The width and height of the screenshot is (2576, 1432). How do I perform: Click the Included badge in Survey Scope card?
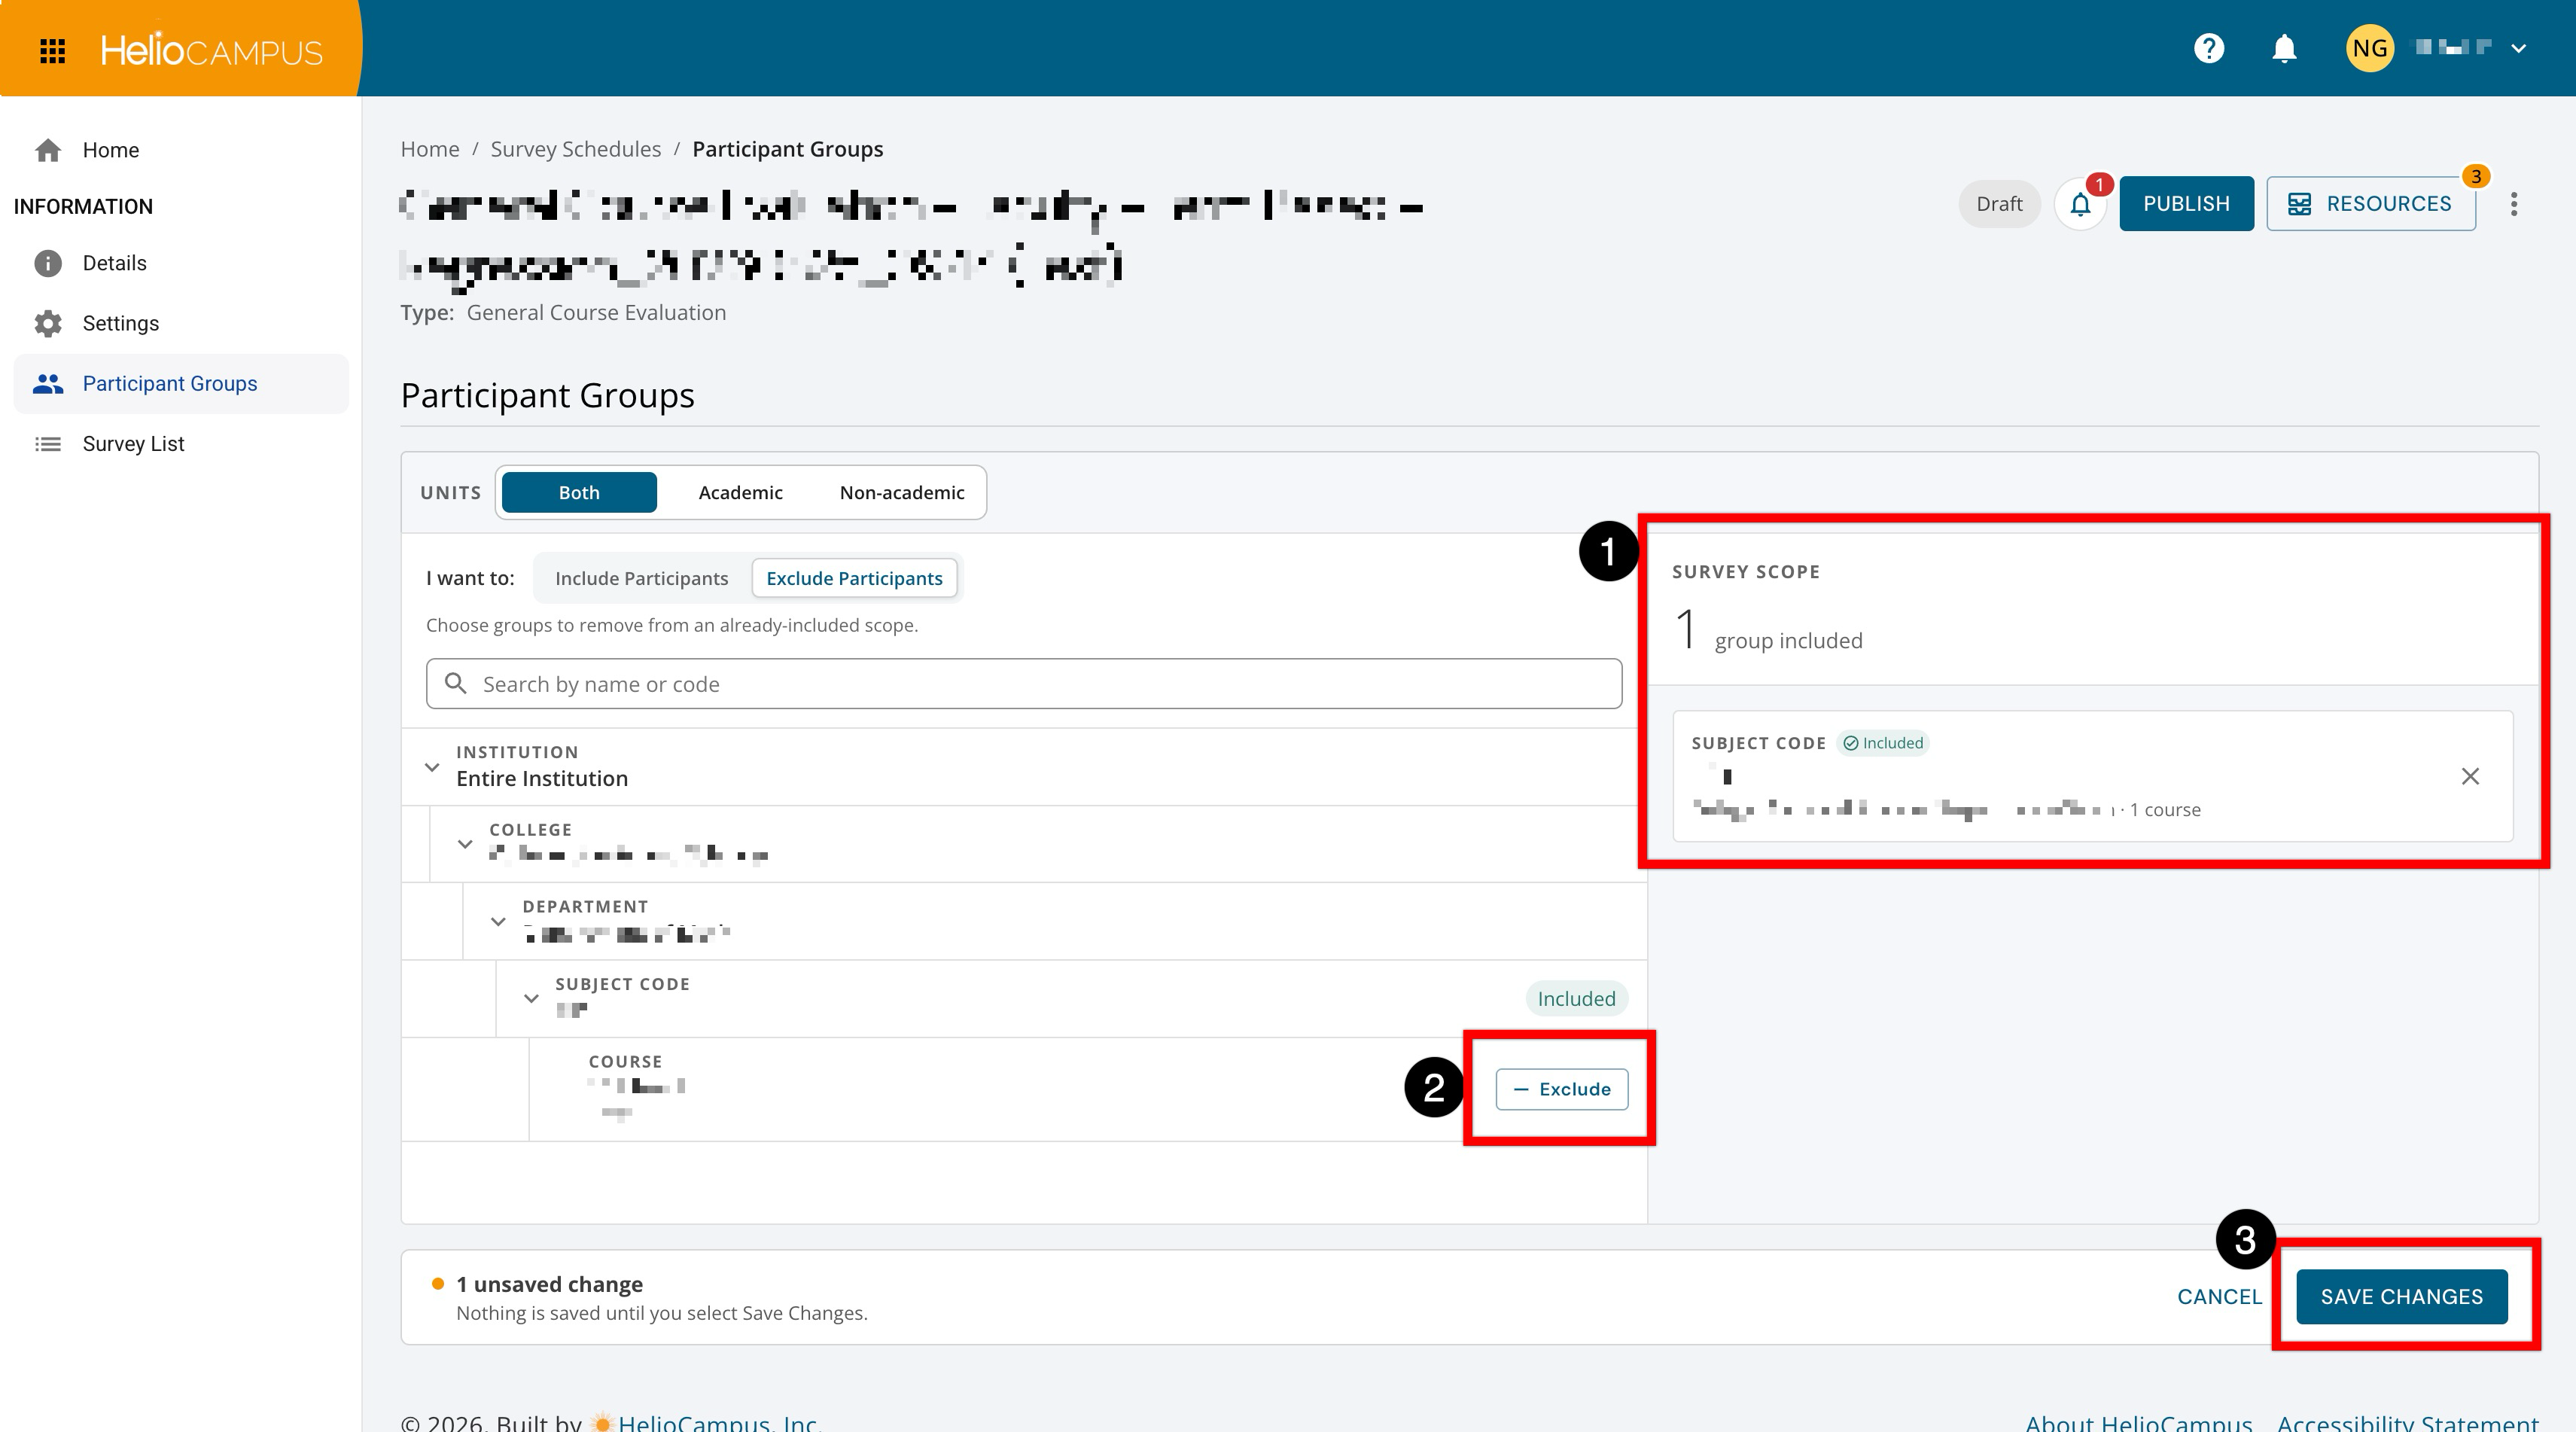pyautogui.click(x=1884, y=743)
